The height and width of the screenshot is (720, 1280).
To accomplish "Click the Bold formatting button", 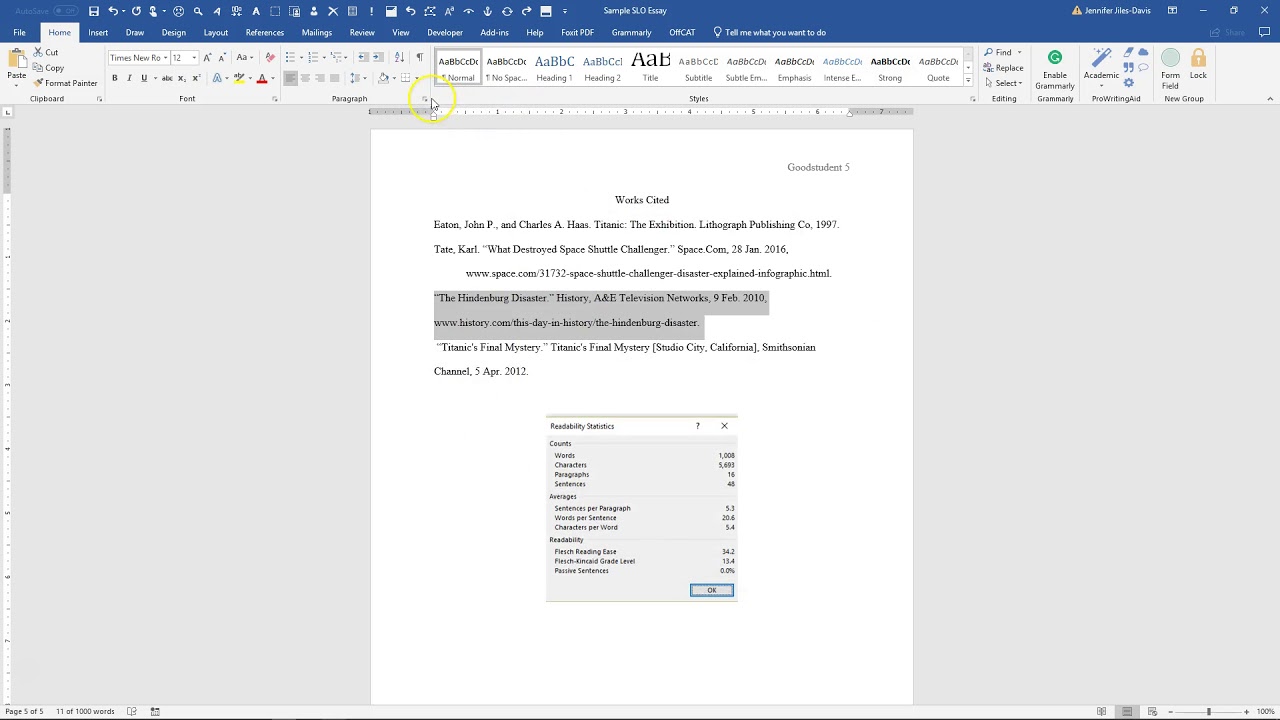I will pyautogui.click(x=114, y=78).
